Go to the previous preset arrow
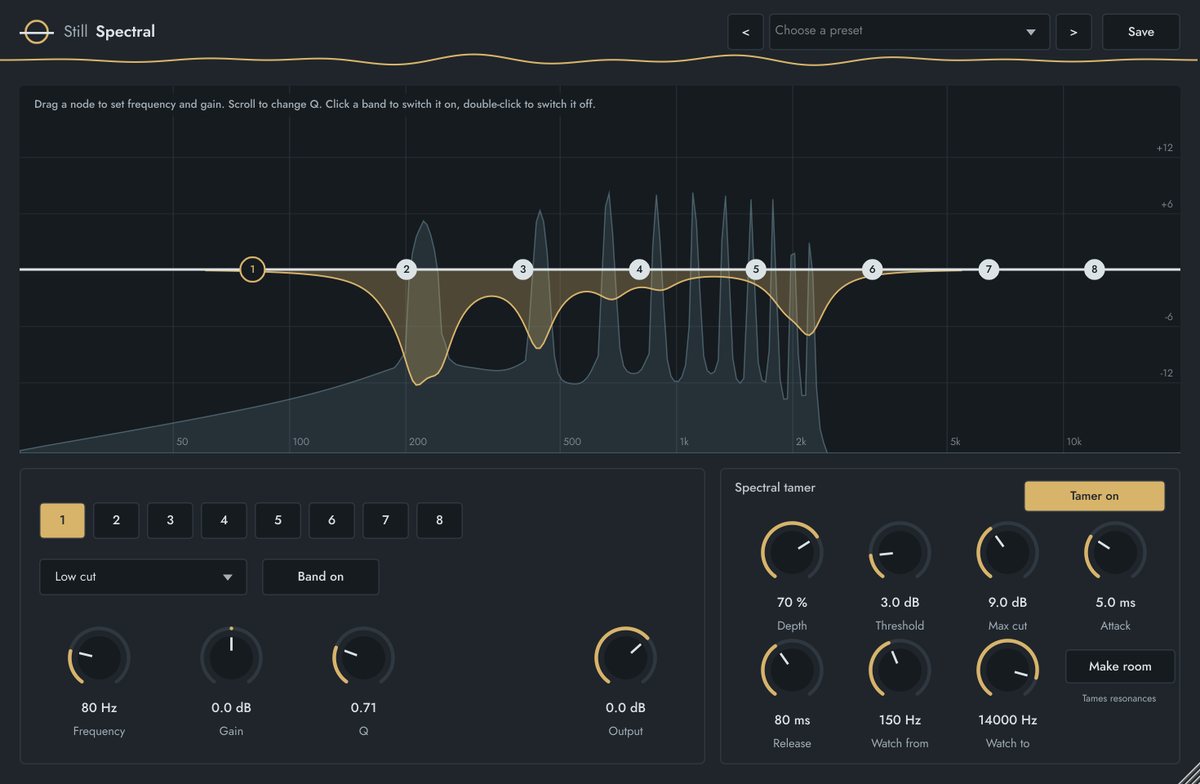Screen dimensions: 1200x784 [745, 32]
